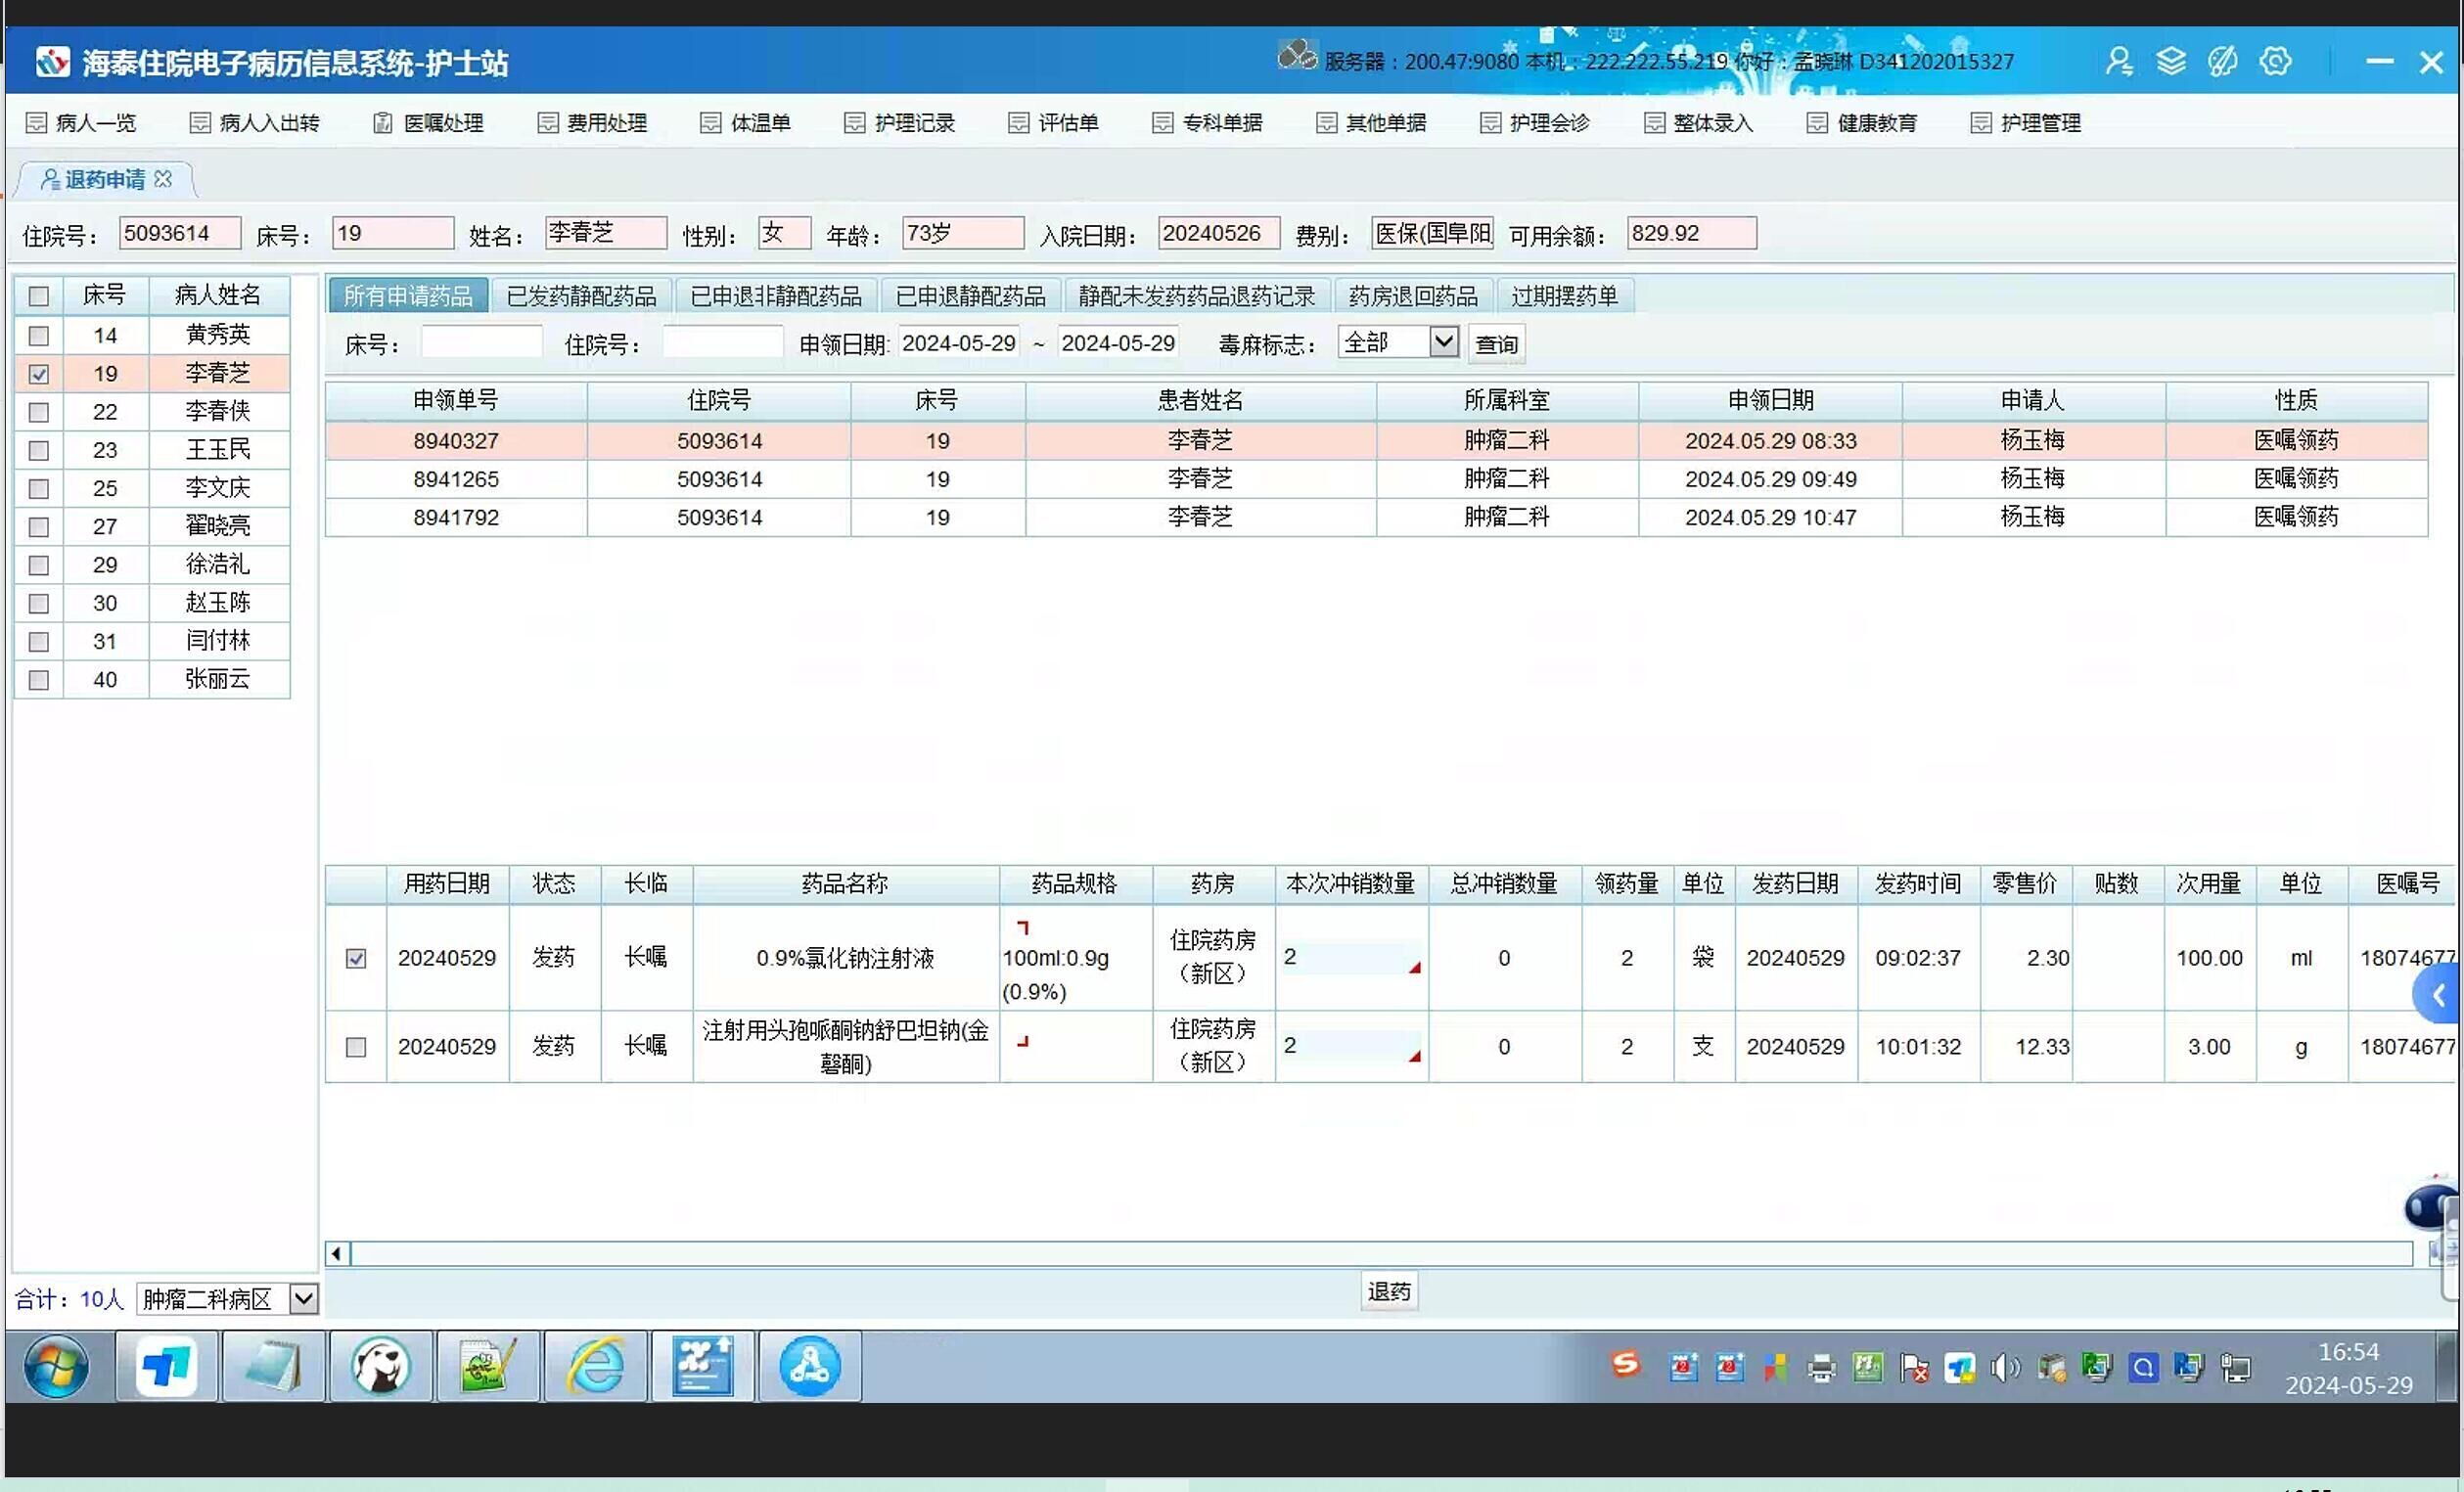Uncheck the 0.9%氯化钠注射液 drug row checkbox
The width and height of the screenshot is (2464, 1492).
point(356,958)
